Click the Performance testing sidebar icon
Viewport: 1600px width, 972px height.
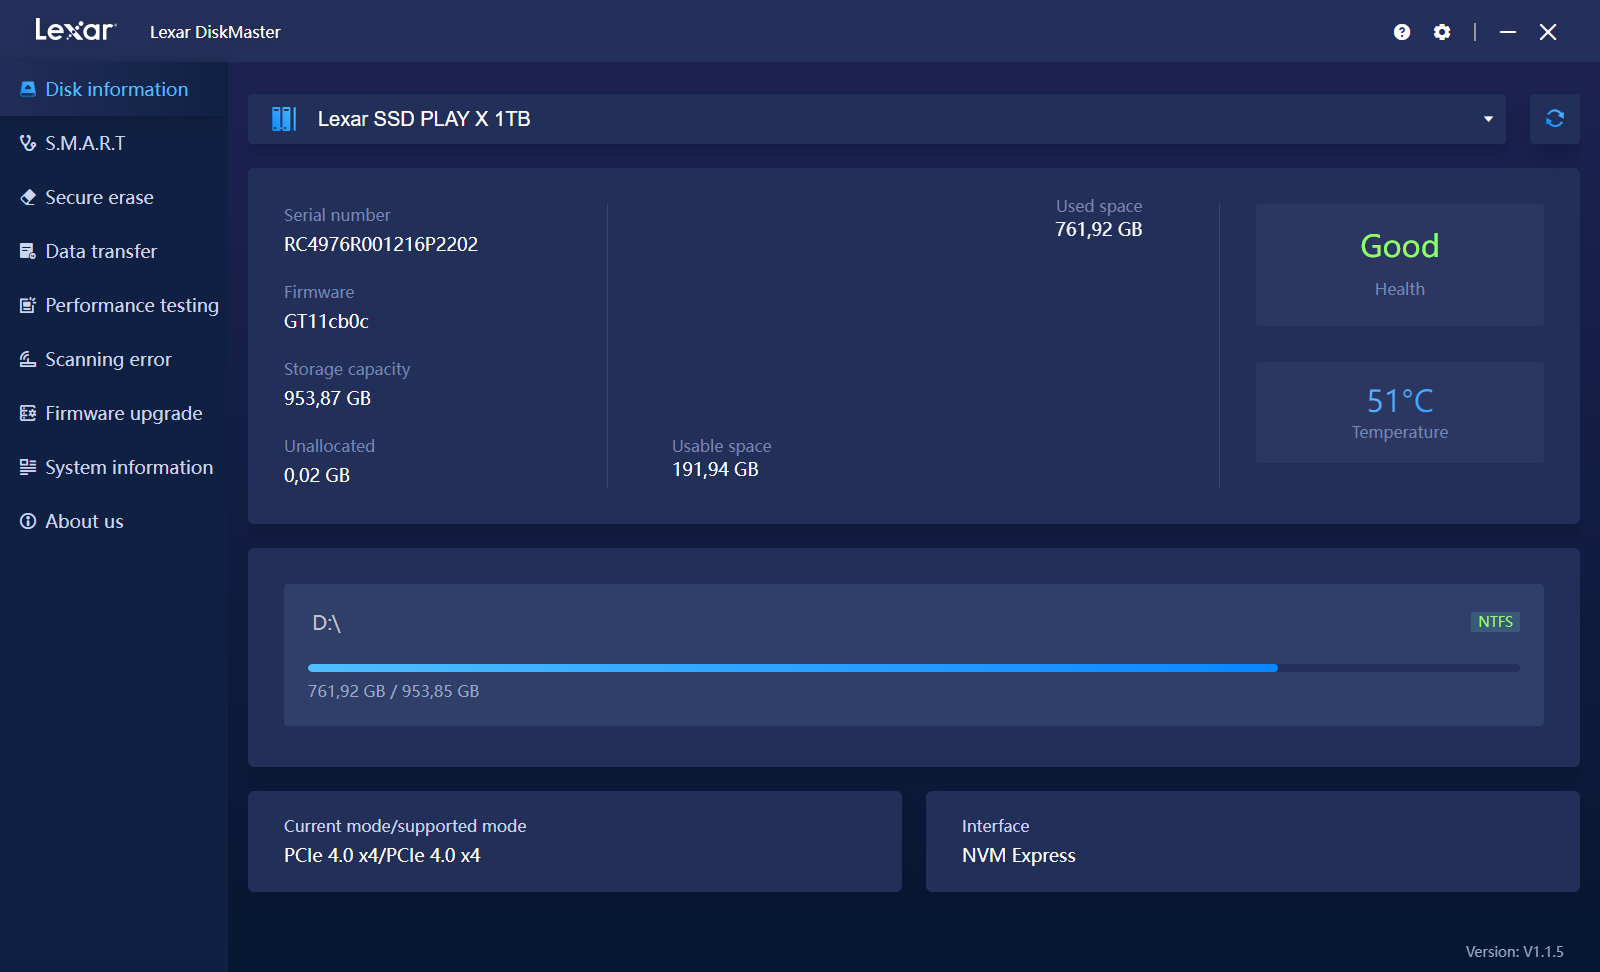point(28,306)
